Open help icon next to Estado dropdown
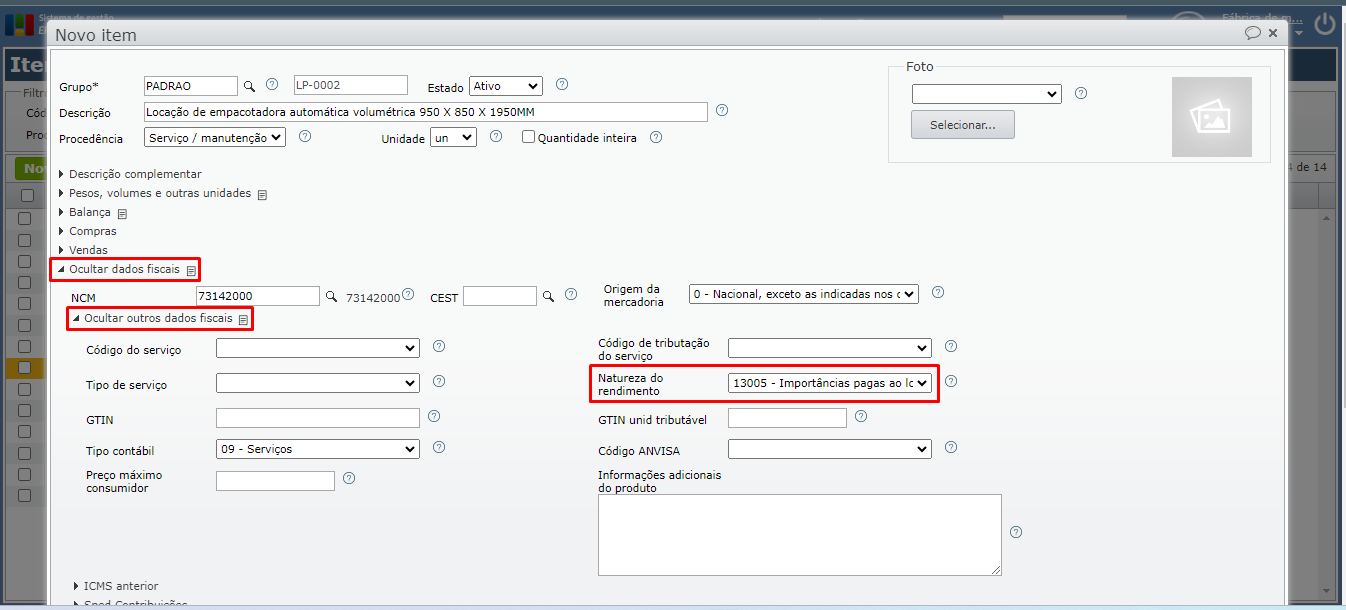The image size is (1346, 610). pos(562,85)
